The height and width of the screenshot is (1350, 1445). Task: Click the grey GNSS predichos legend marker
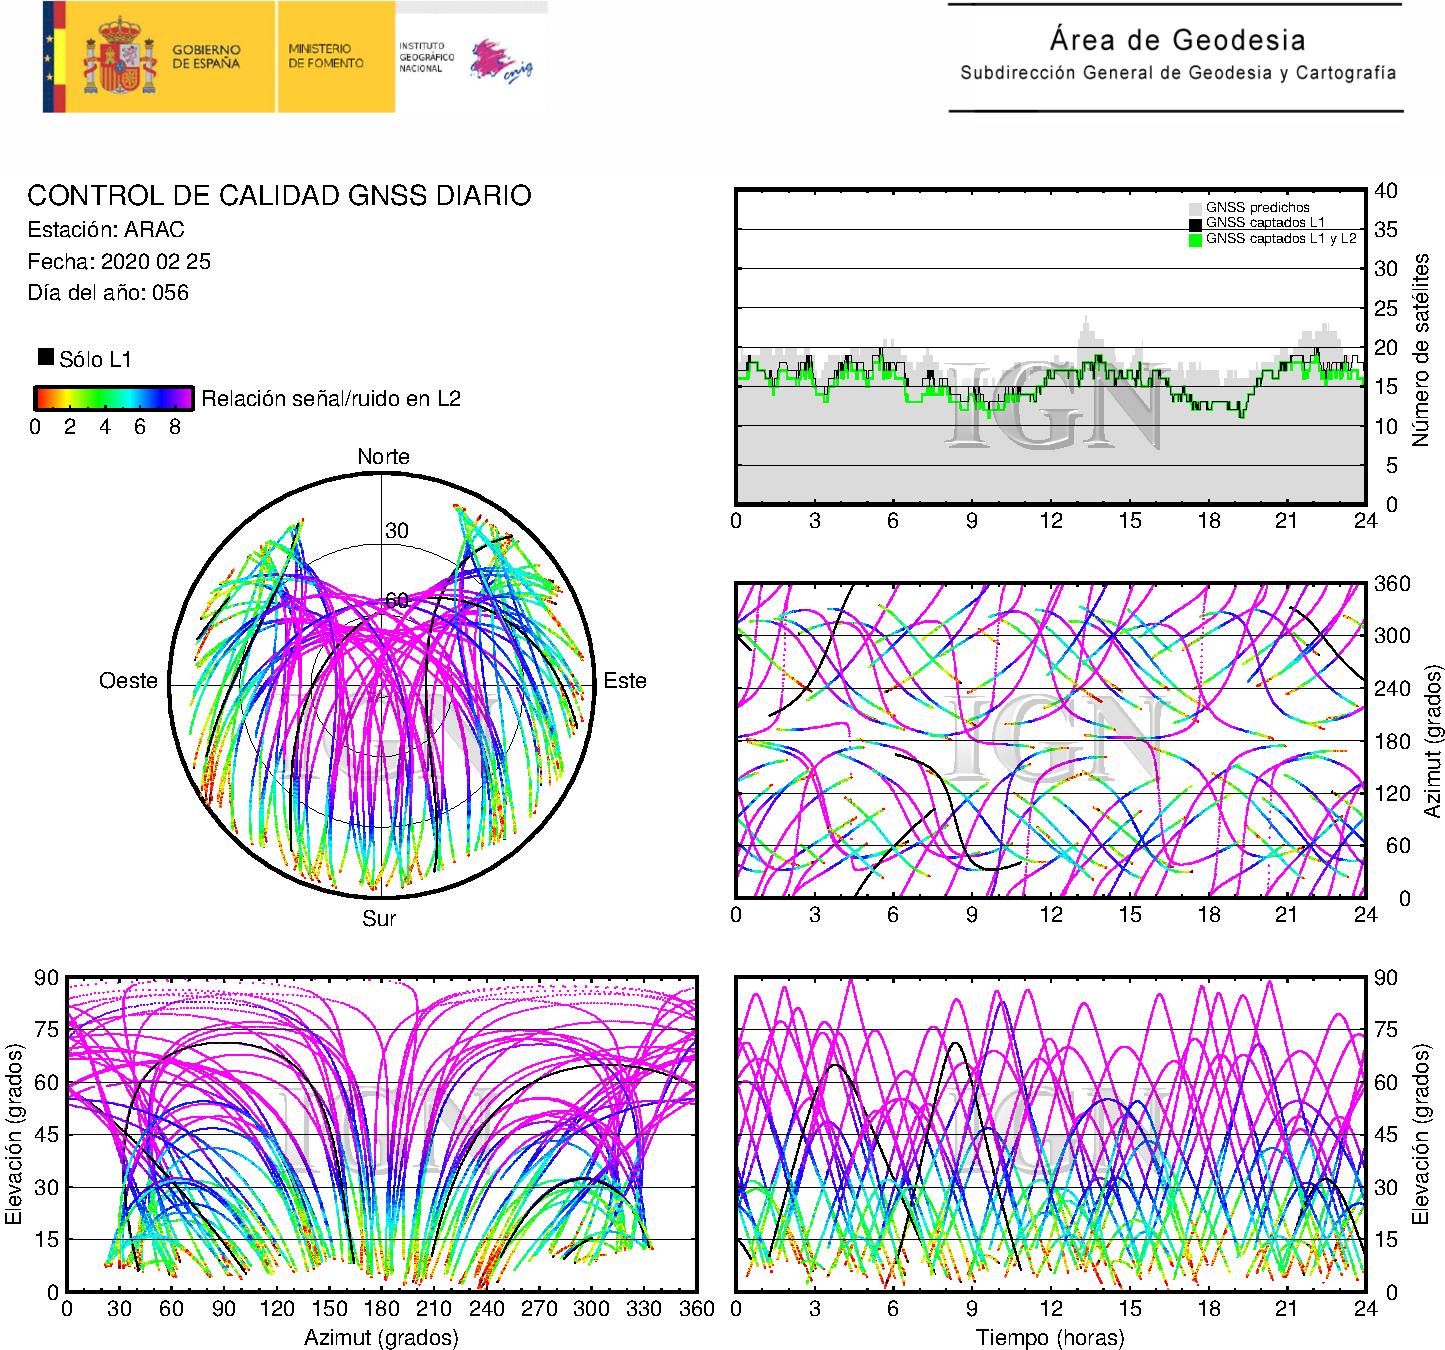click(x=1195, y=208)
